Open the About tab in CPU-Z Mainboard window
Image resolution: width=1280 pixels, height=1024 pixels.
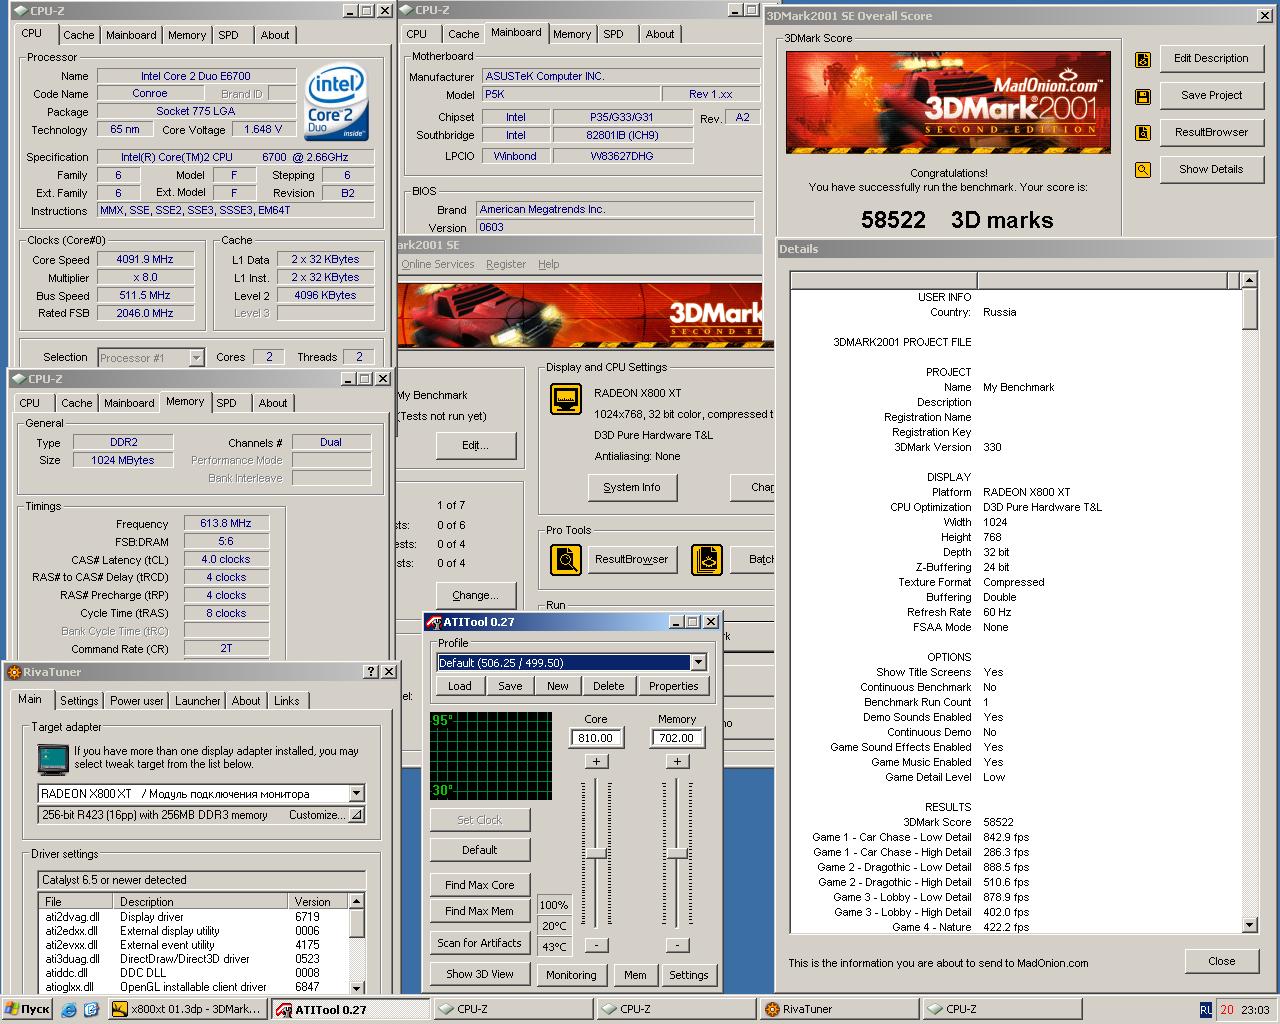659,34
